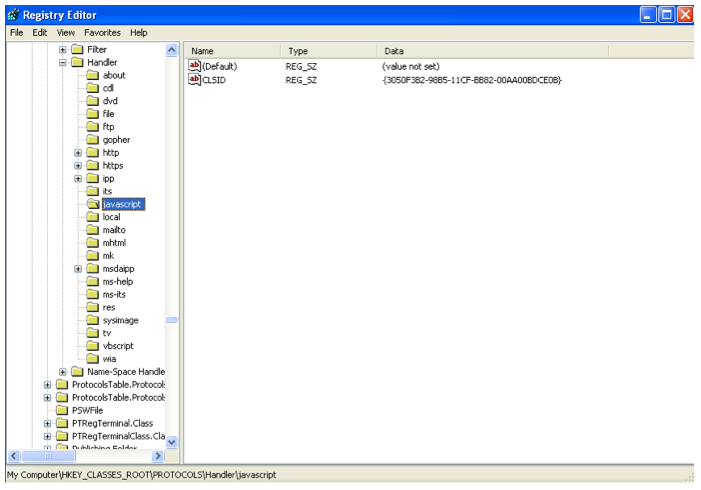Click the Handler folder icon

(x=77, y=62)
